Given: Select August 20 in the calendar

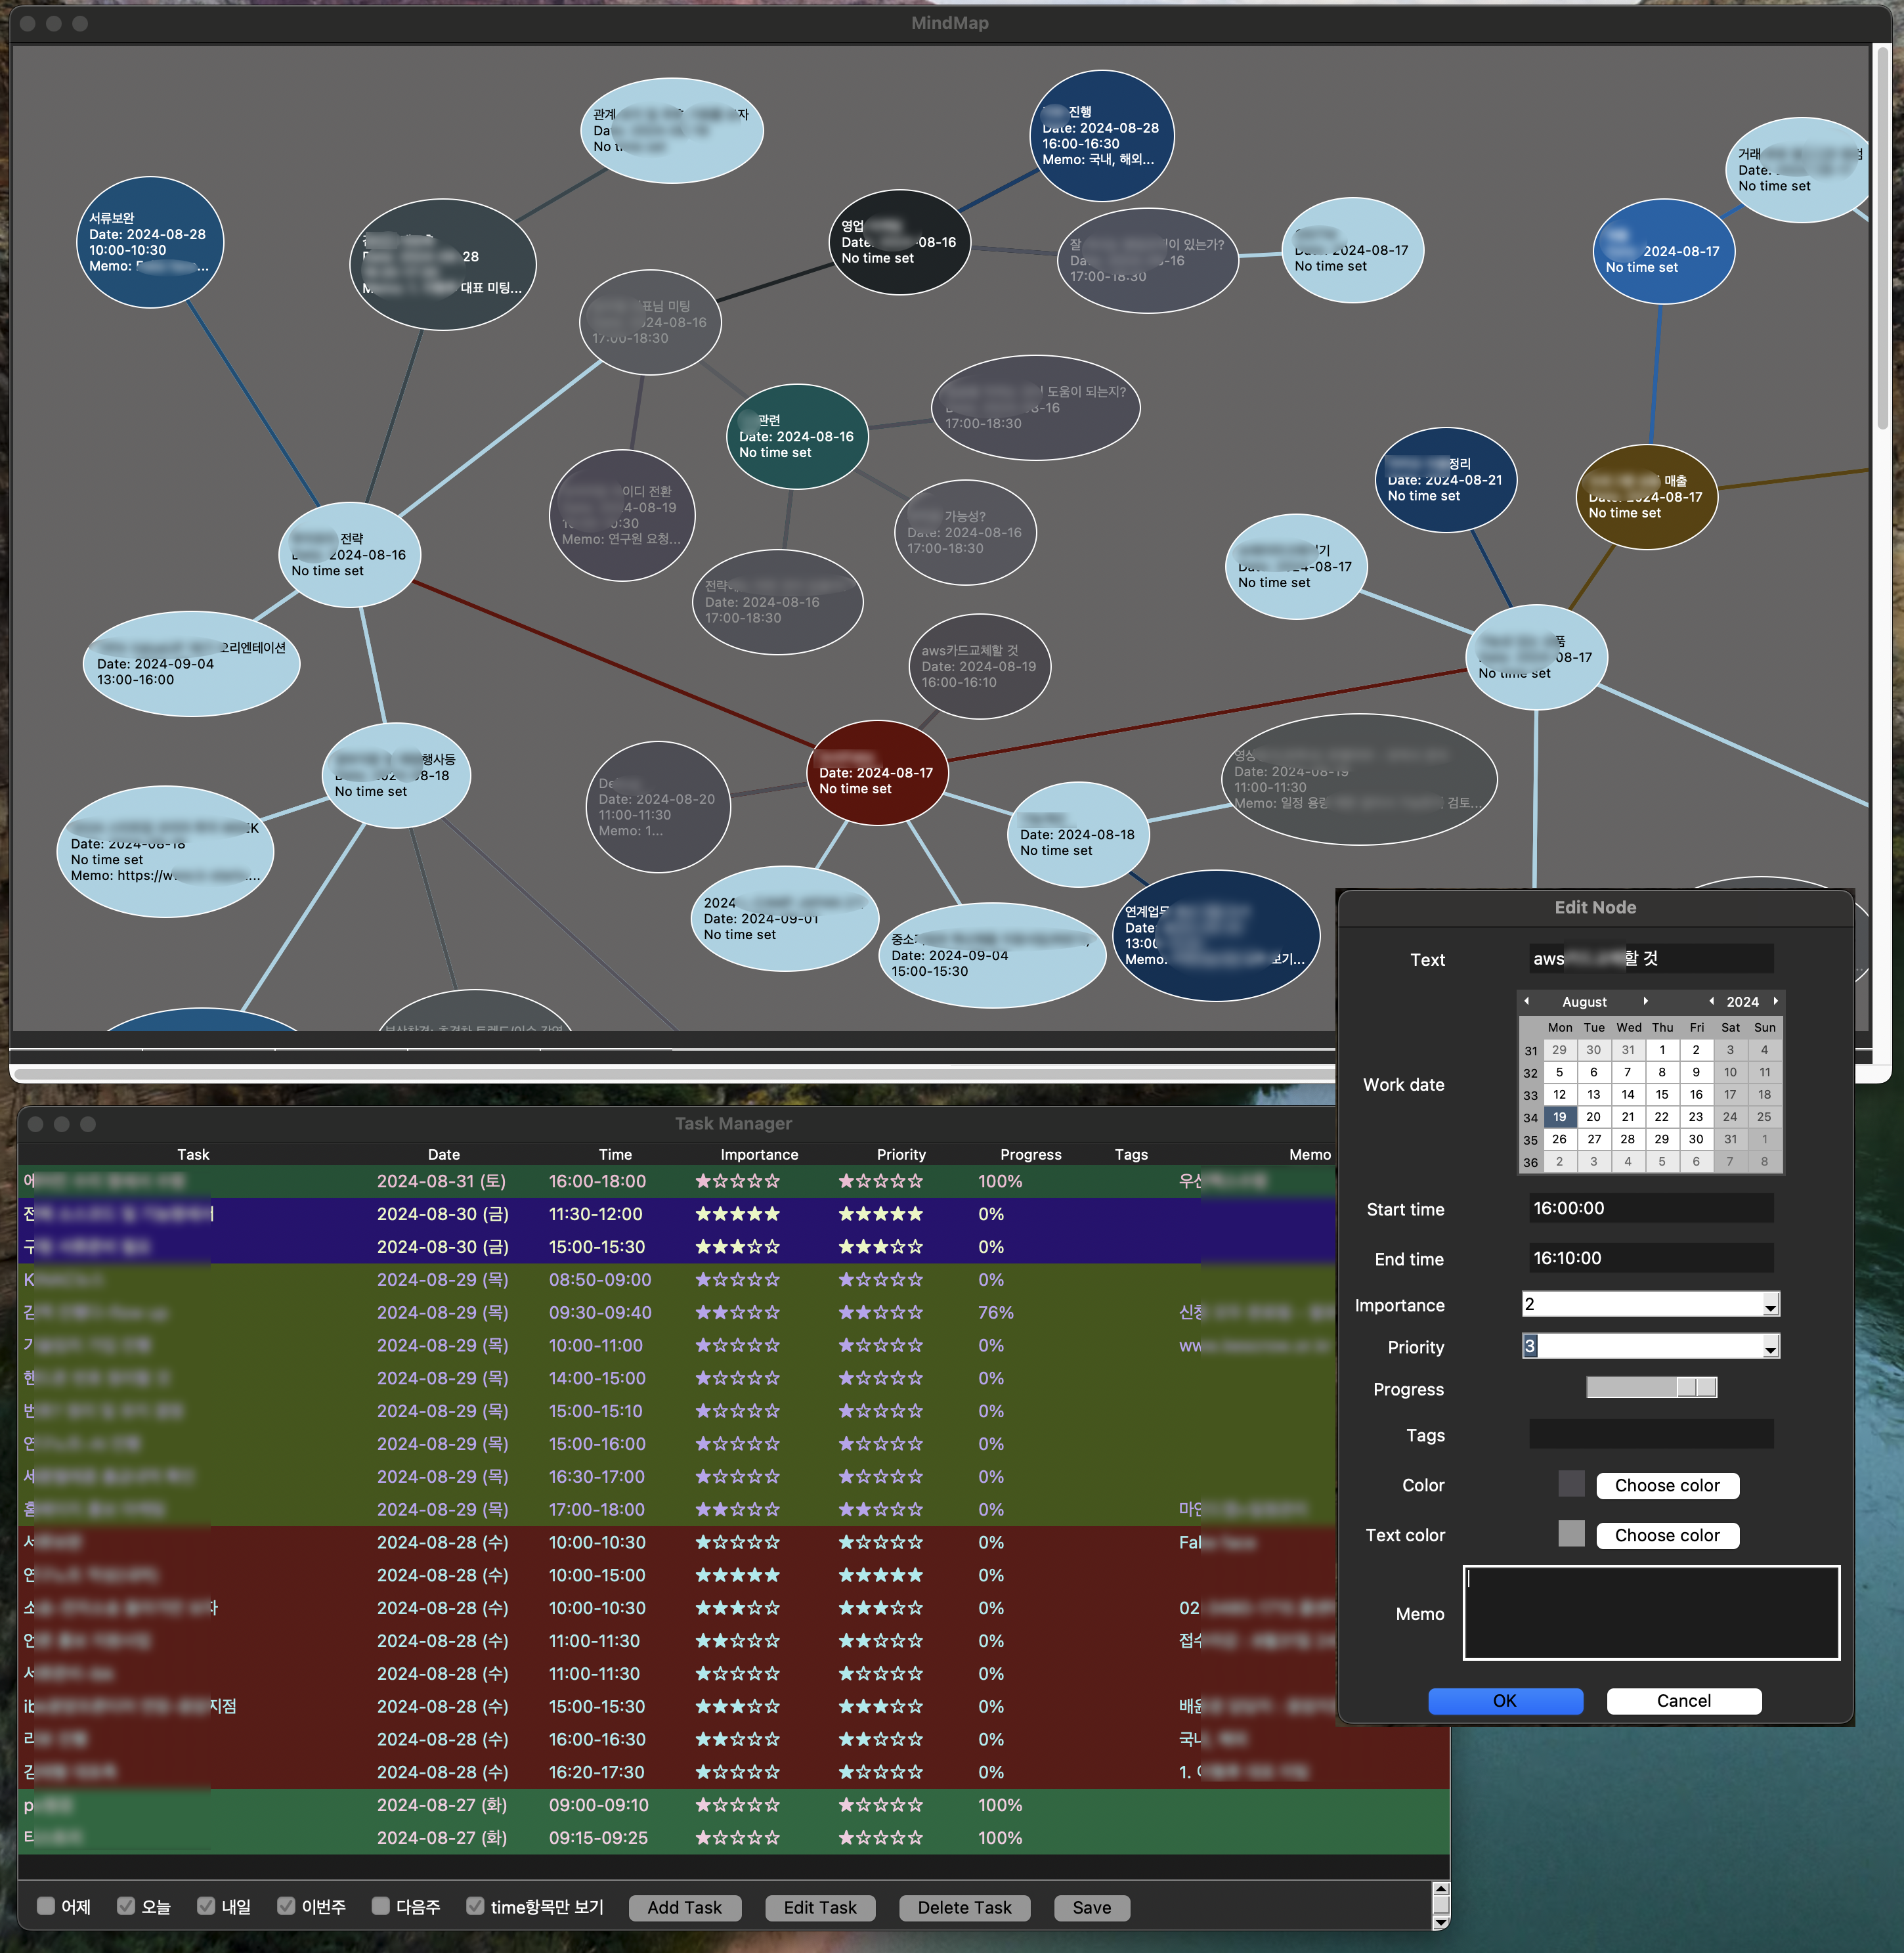Looking at the screenshot, I should (1593, 1117).
